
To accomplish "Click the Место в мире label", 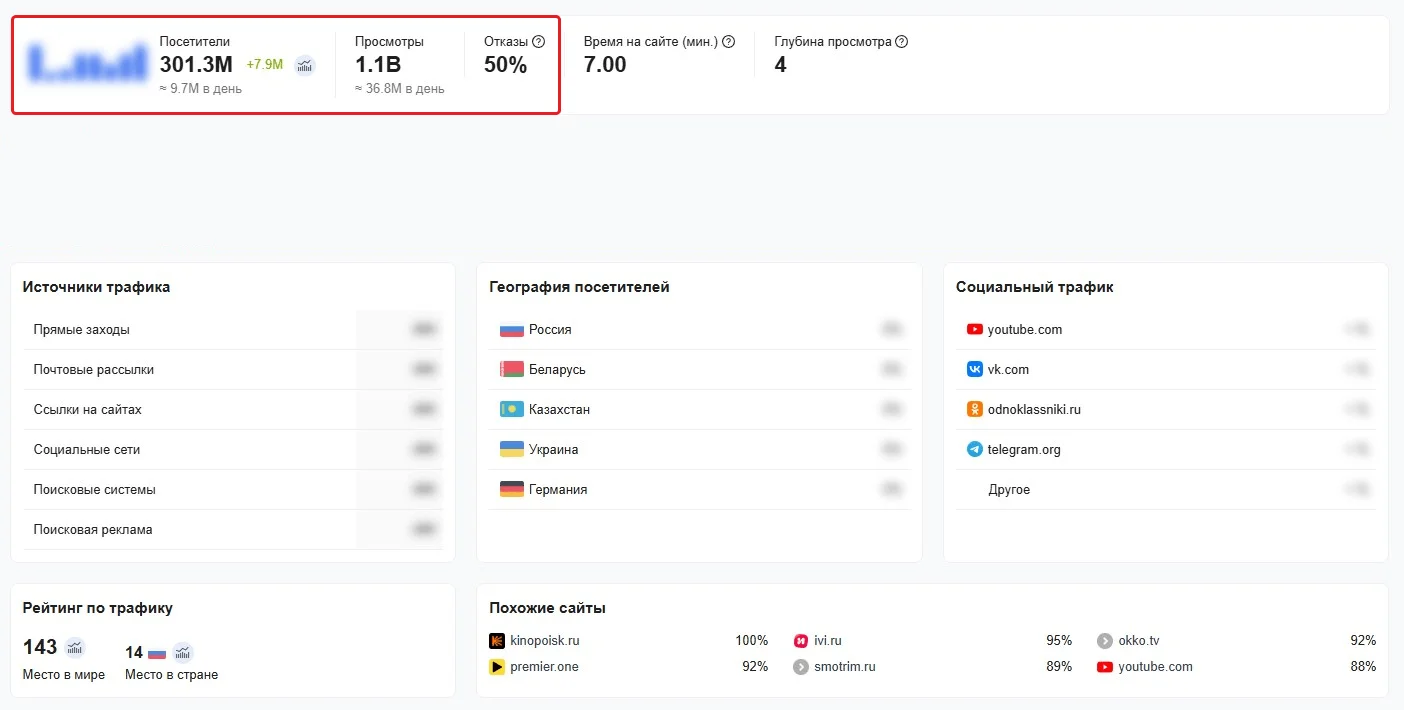I will [x=64, y=675].
